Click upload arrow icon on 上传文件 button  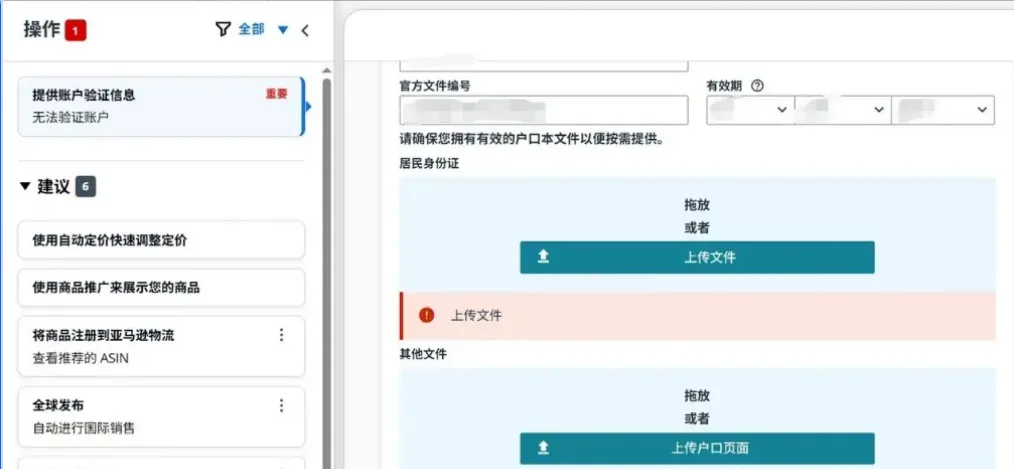click(x=543, y=257)
